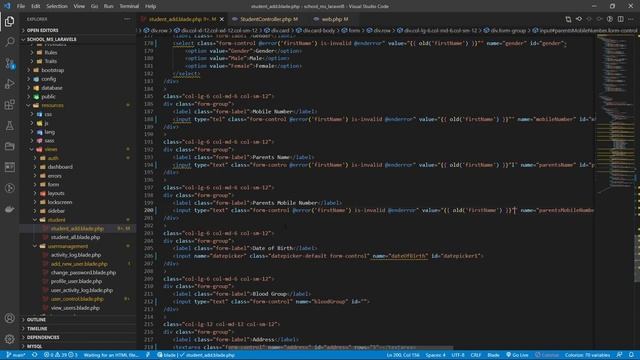Switch to the StudentController.php tab
The height and width of the screenshot is (360, 640).
coord(265,19)
